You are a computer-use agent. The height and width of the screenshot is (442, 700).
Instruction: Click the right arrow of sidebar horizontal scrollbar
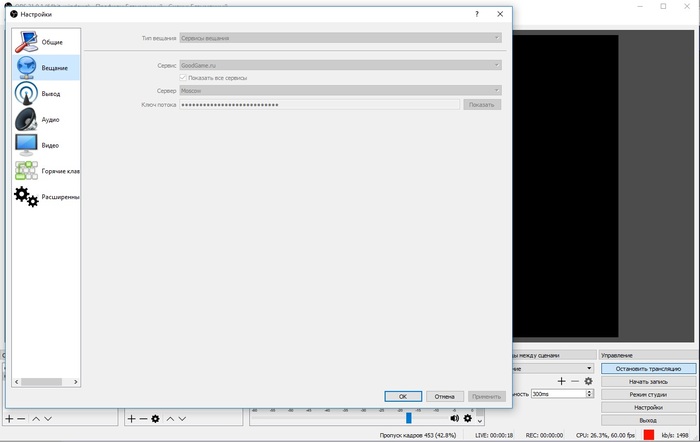(x=75, y=382)
